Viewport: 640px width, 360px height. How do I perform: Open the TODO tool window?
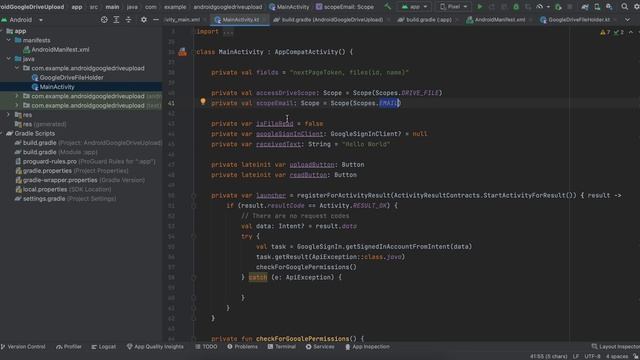[x=206, y=347]
